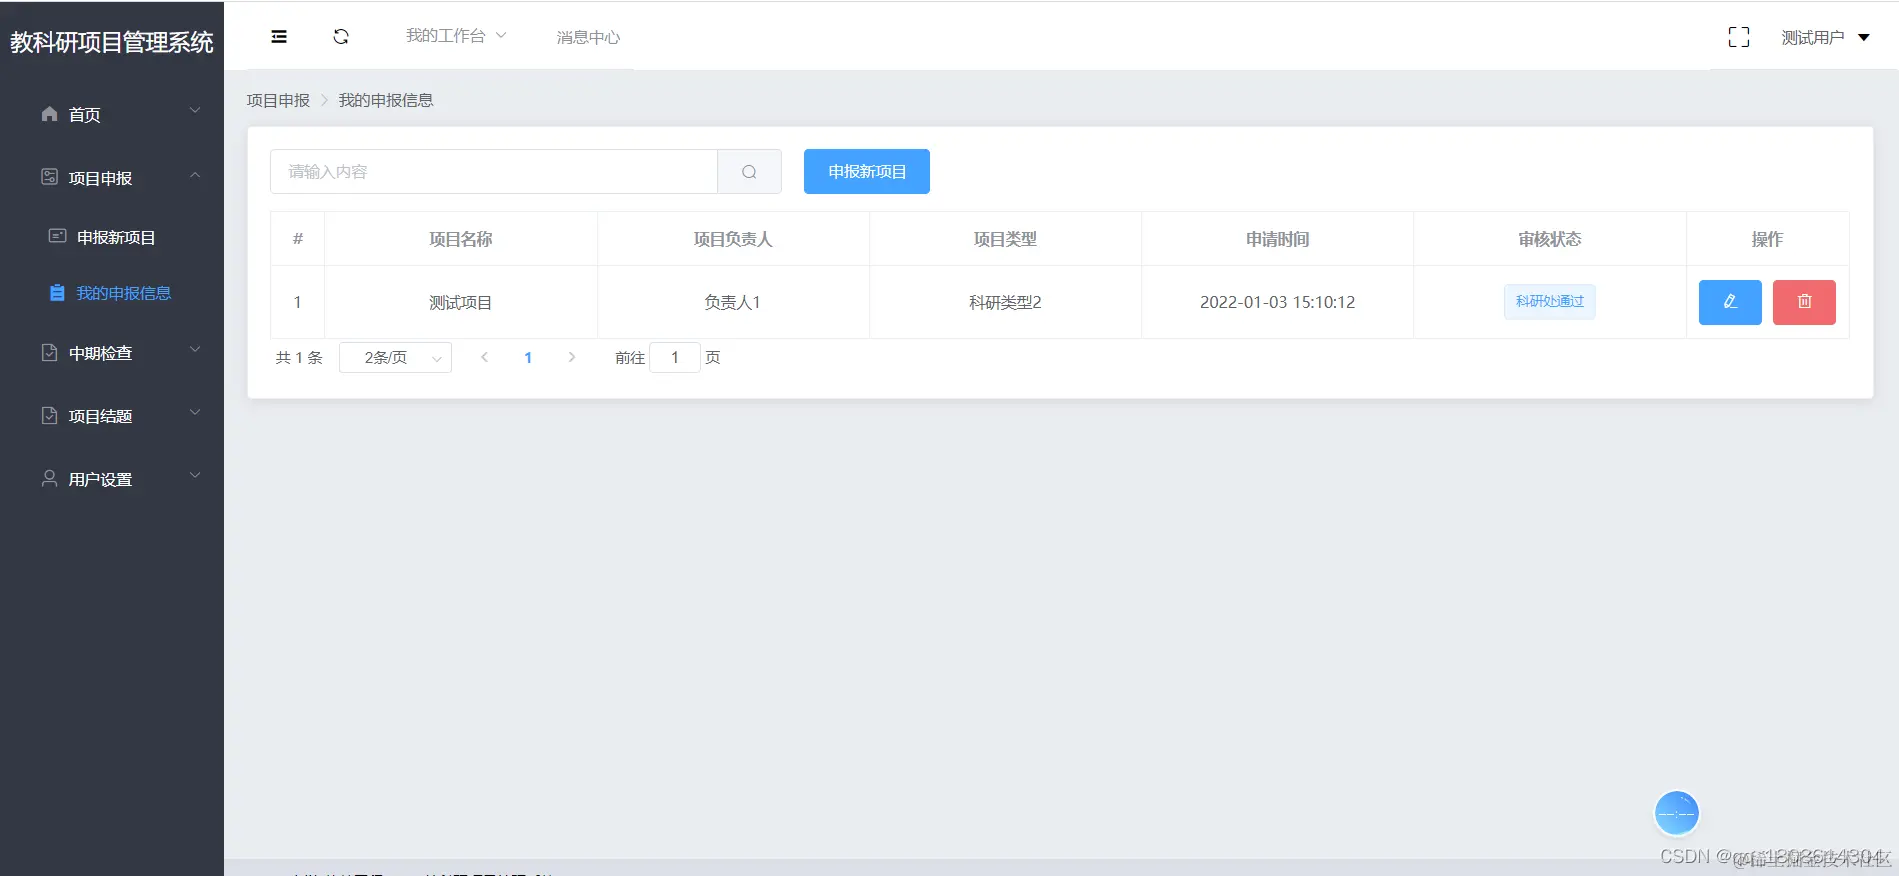
Task: Delete the 测试项目 row with trash icon
Action: coord(1804,302)
